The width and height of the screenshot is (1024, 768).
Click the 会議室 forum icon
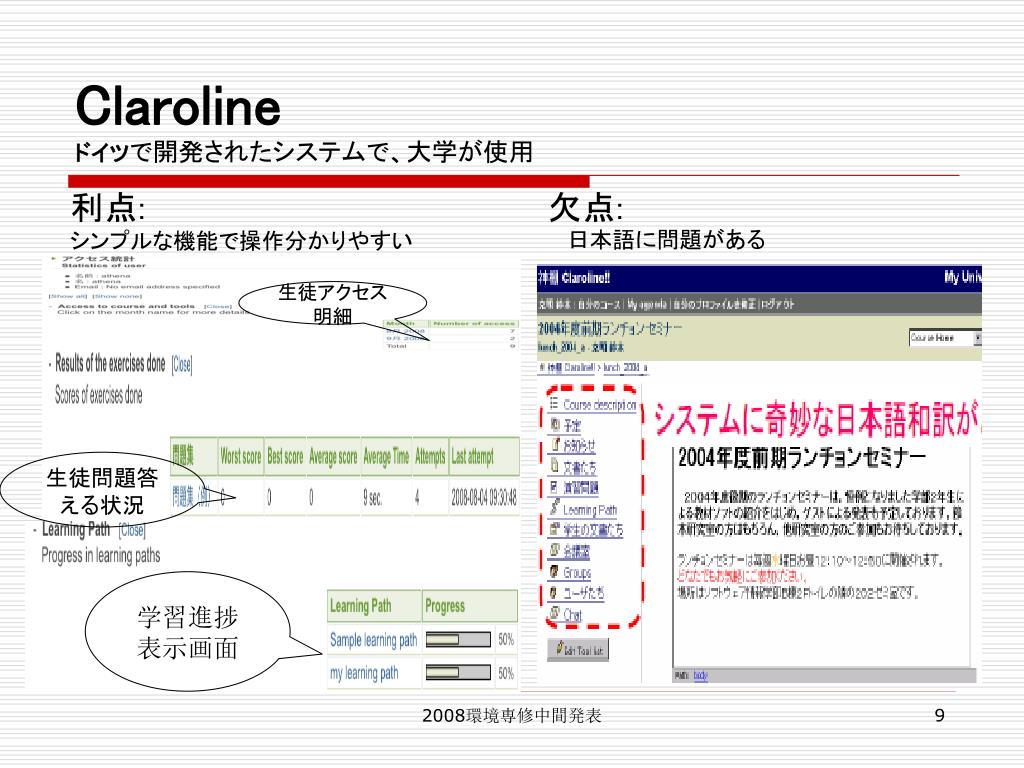click(x=554, y=550)
